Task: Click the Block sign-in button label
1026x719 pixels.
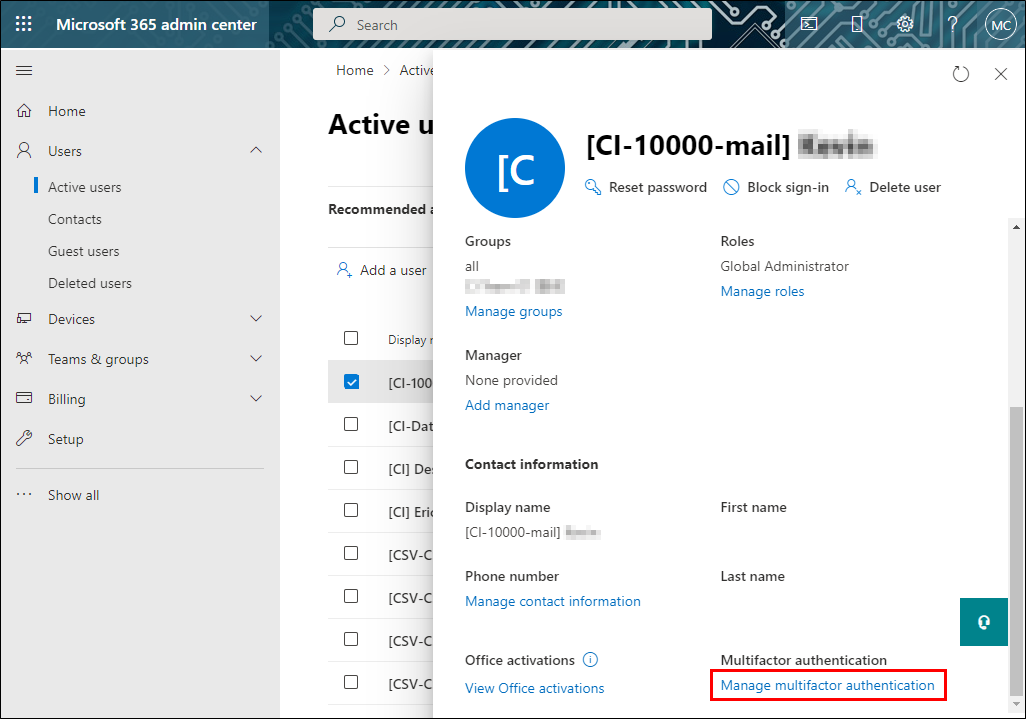Action: [x=788, y=187]
